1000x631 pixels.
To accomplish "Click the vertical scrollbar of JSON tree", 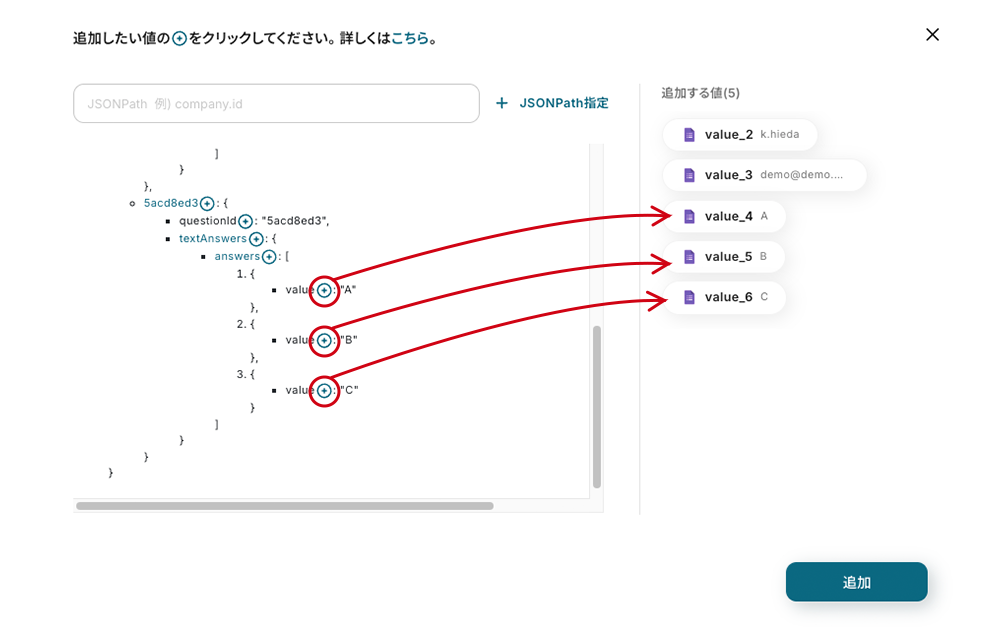I will coord(597,407).
